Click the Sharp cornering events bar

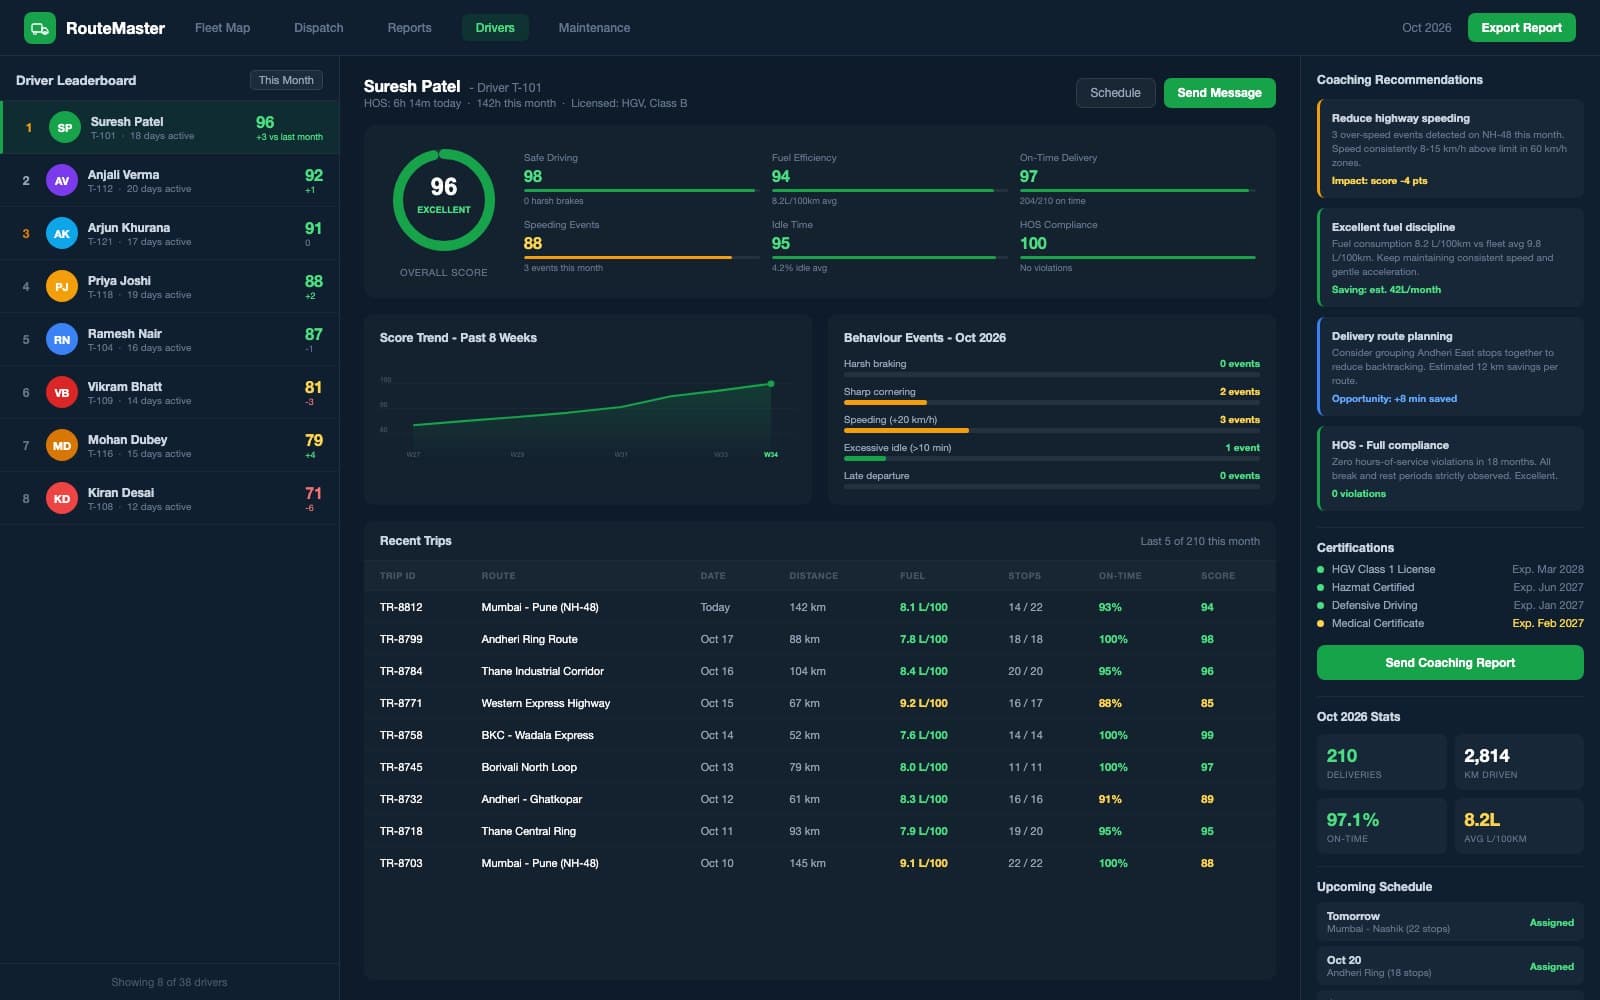[x=1052, y=403]
